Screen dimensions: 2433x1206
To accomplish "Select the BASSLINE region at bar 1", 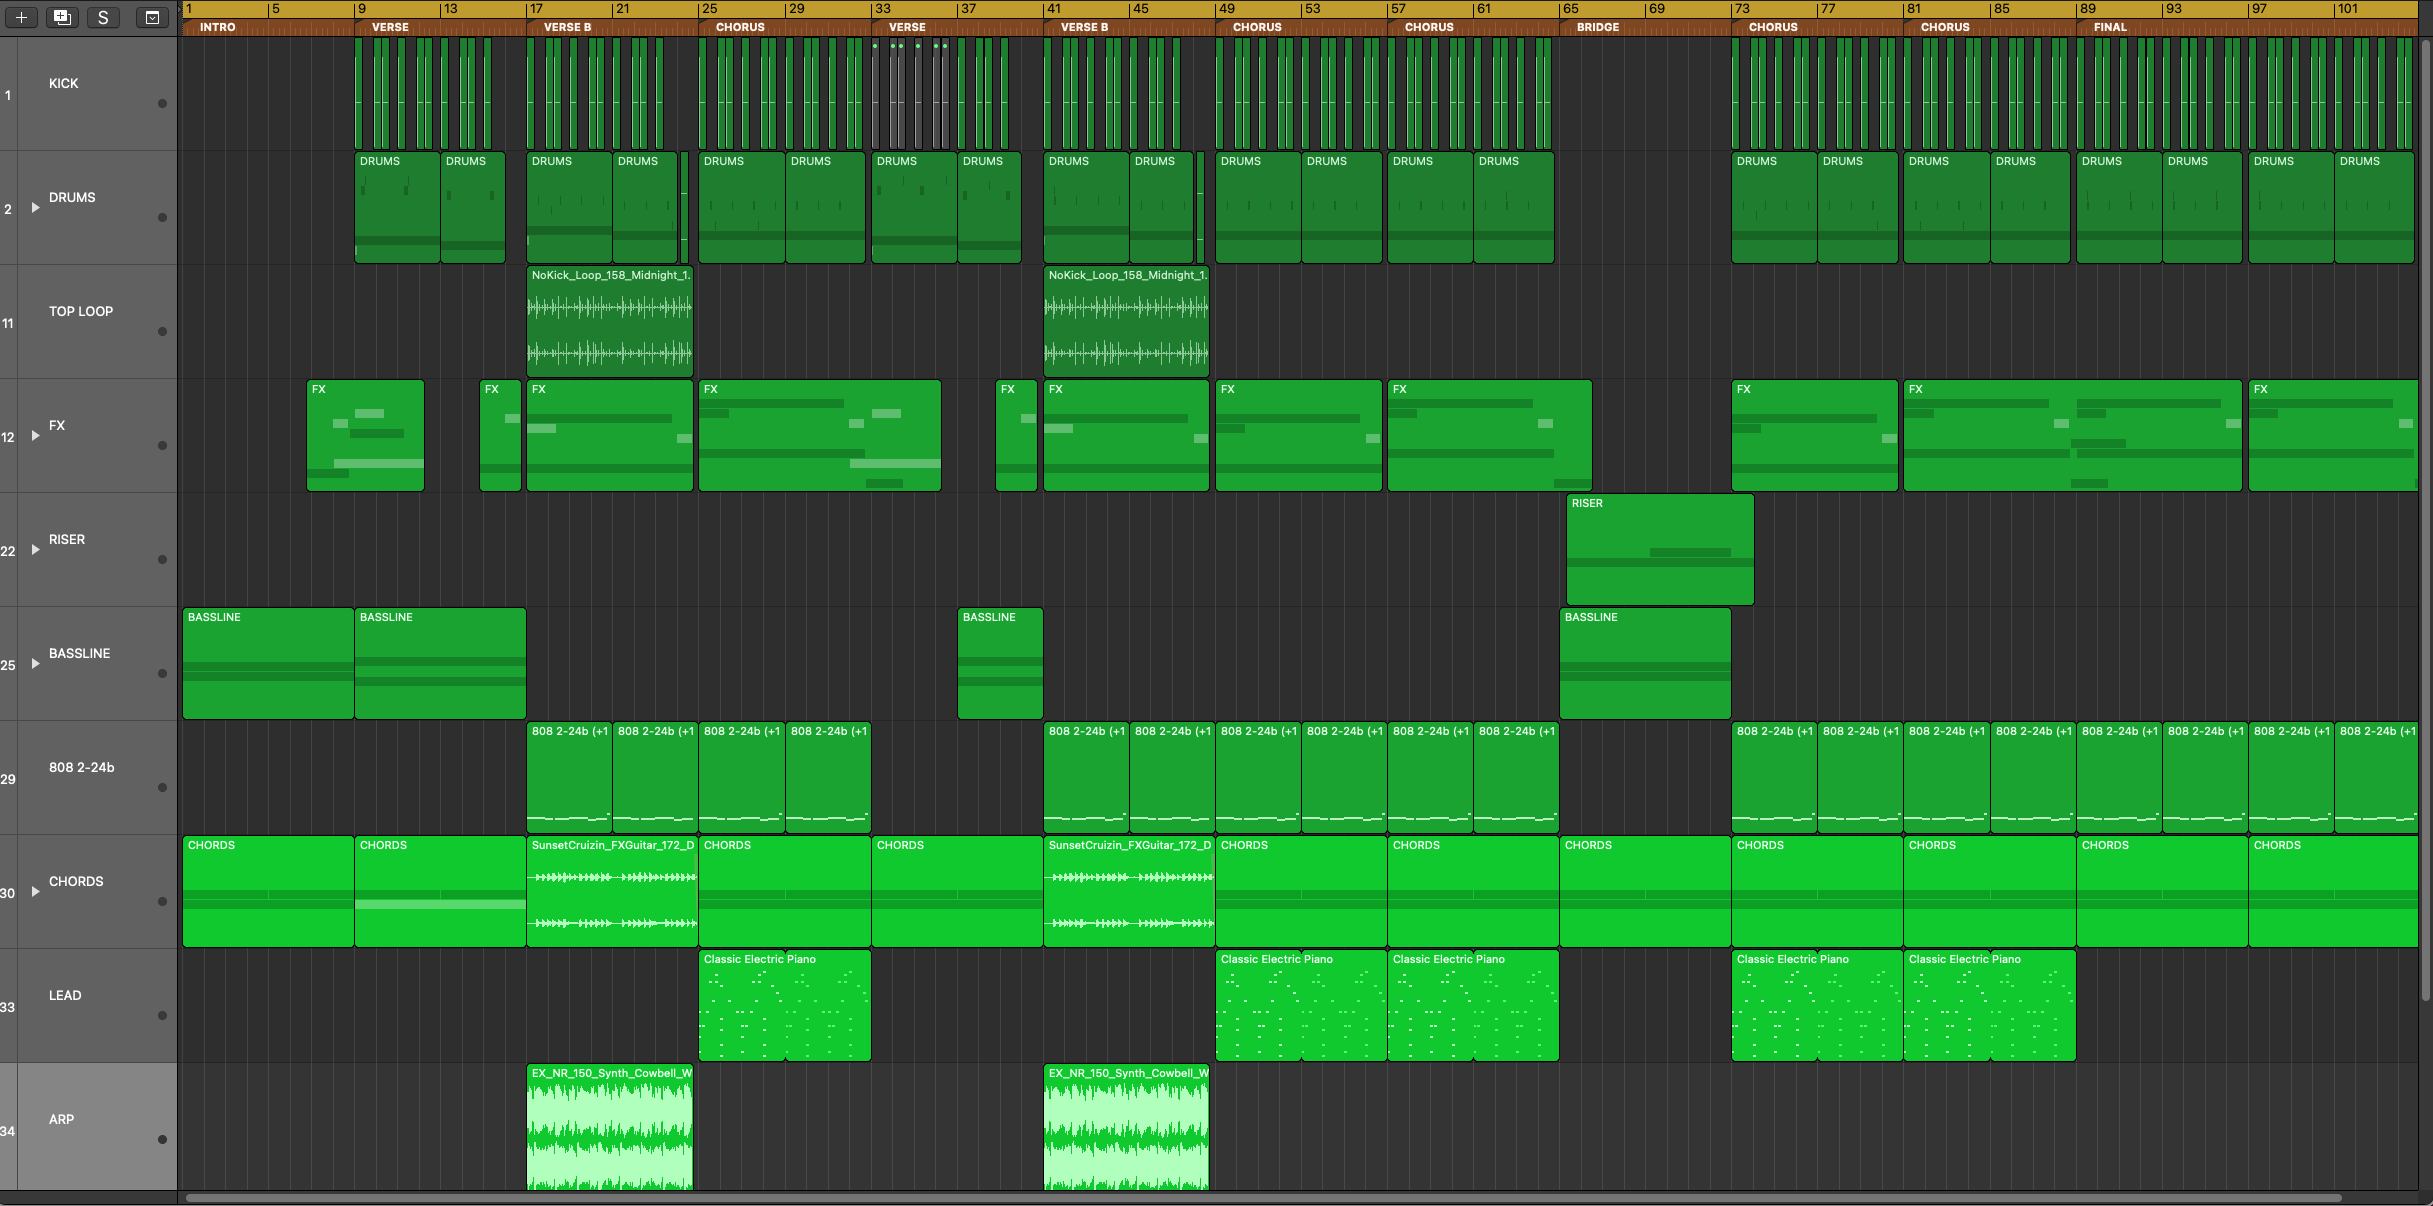I will (268, 663).
